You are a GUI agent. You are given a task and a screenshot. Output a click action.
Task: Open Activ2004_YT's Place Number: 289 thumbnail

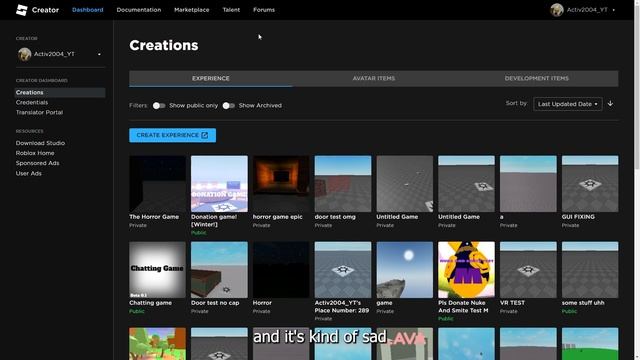343,270
